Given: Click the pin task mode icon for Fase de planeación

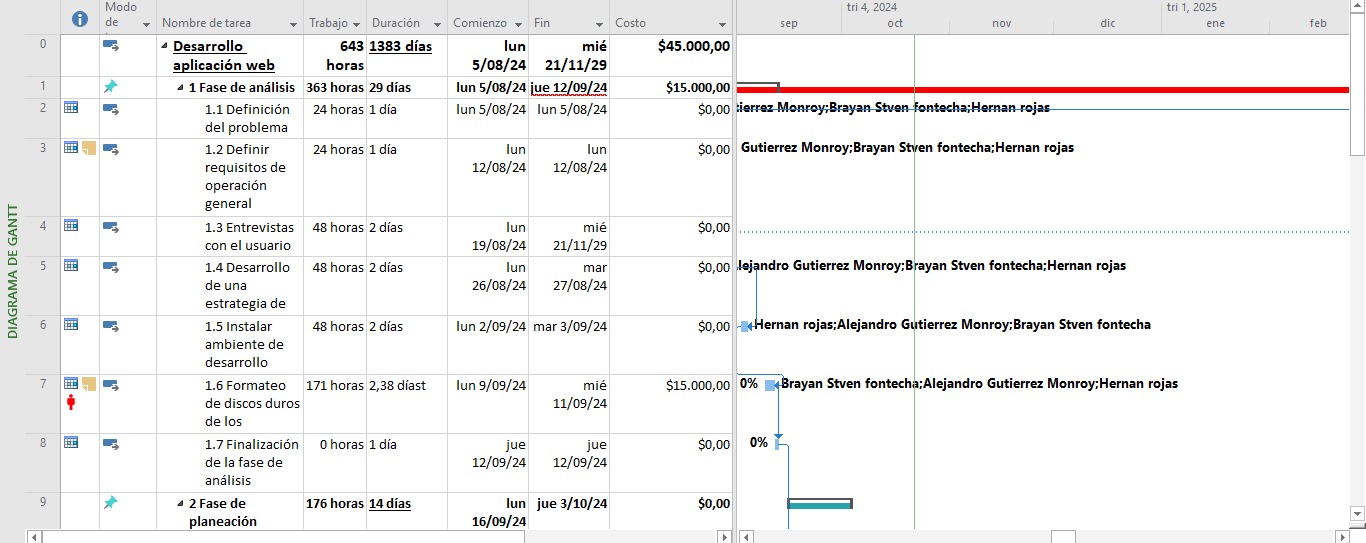Looking at the screenshot, I should click(111, 503).
